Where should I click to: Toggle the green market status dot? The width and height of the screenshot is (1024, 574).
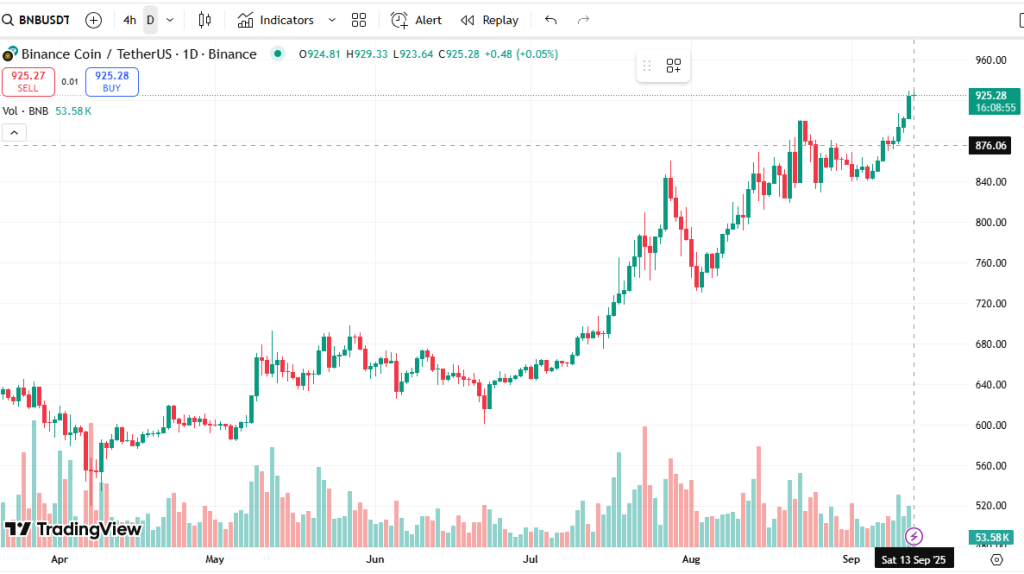click(277, 54)
